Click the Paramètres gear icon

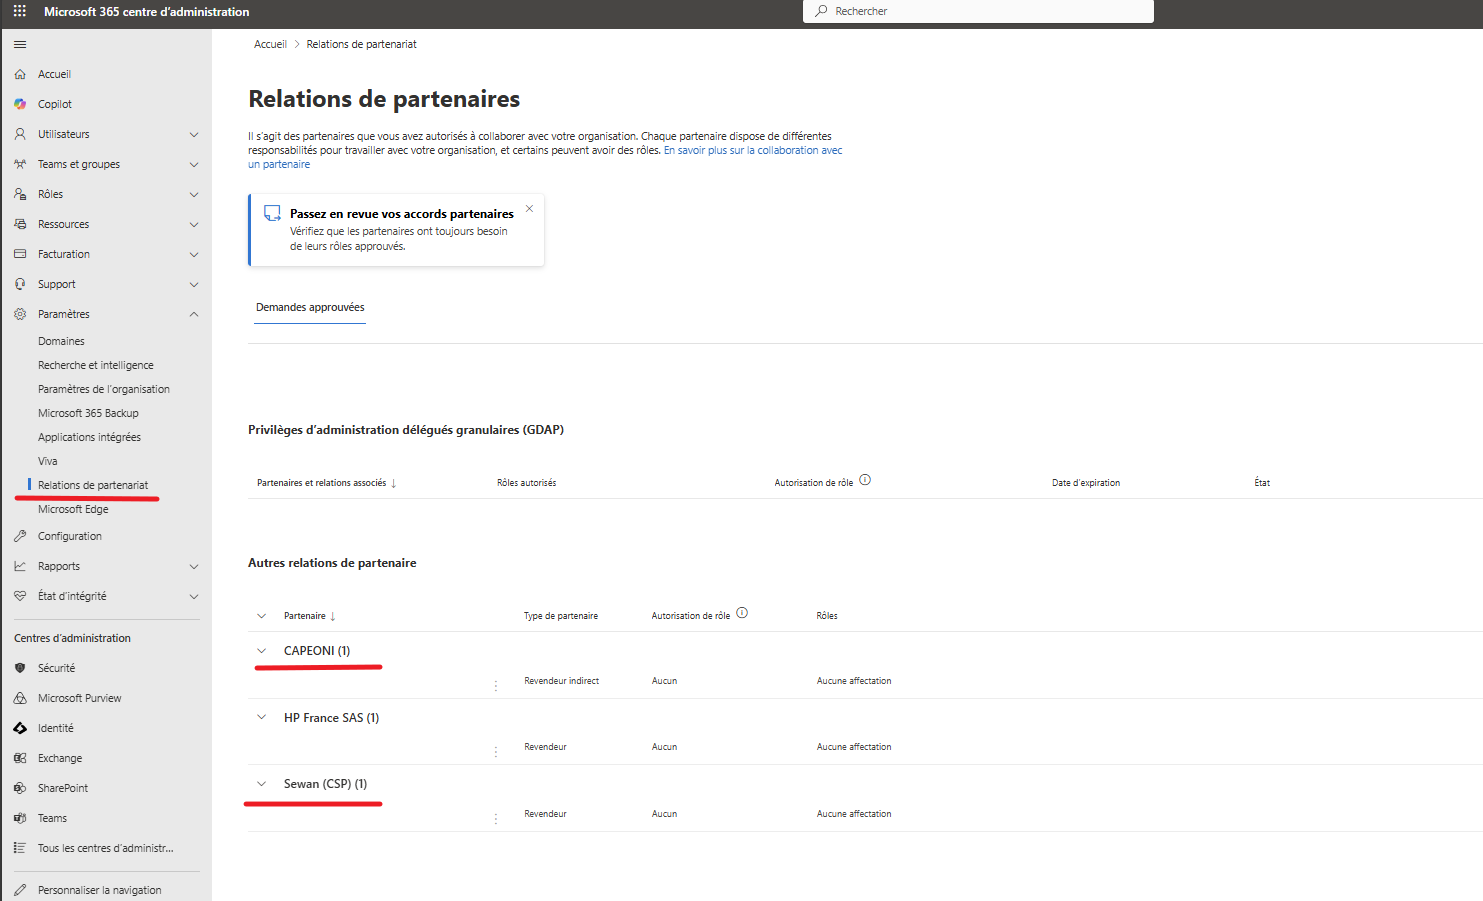(20, 314)
